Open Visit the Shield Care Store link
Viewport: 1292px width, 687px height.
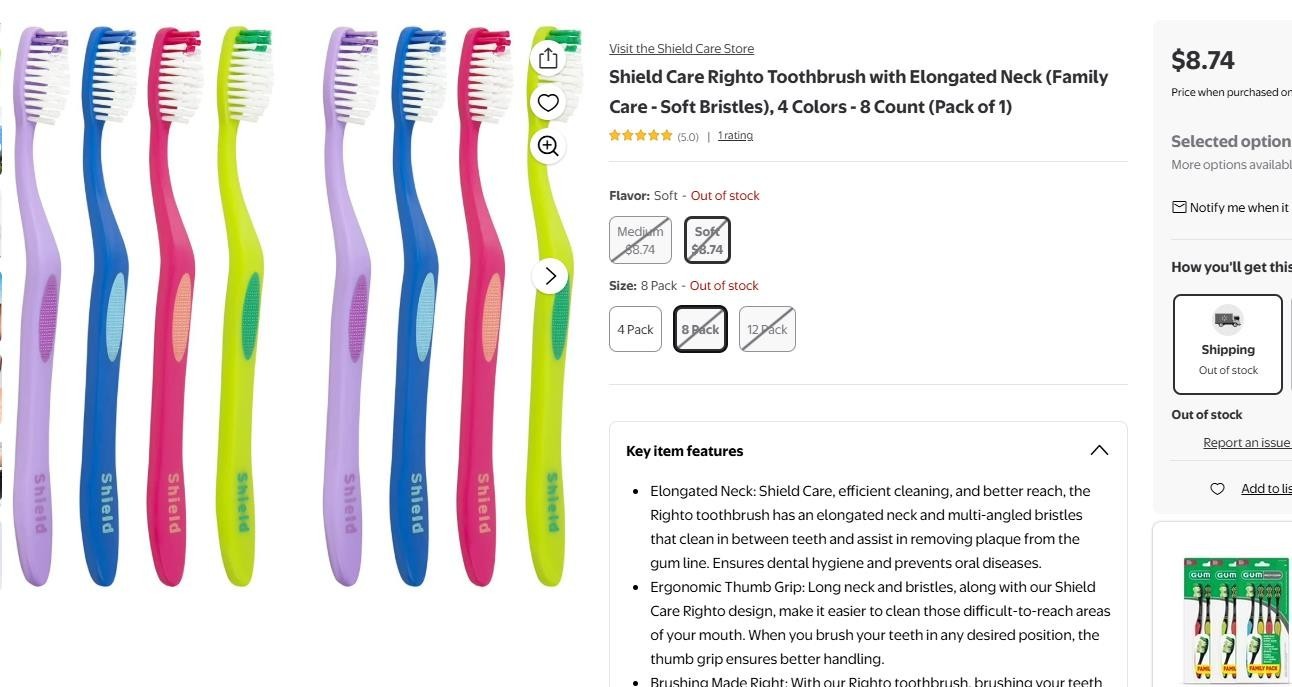682,49
